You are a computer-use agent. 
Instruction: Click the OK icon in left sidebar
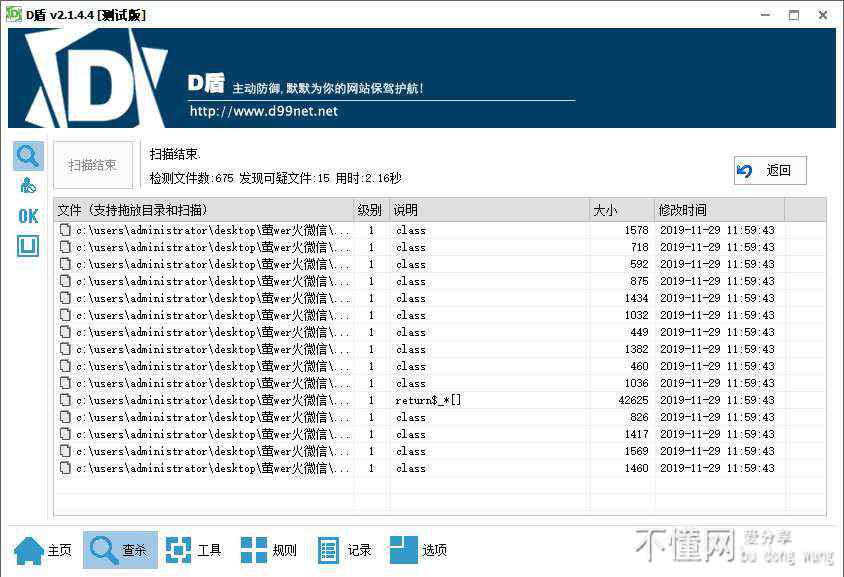pos(28,216)
